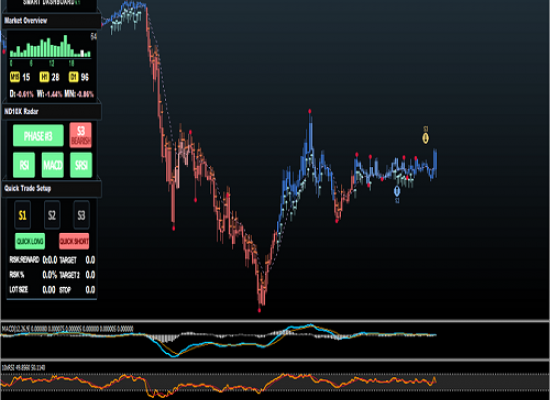Screen dimensions: 550x400
Task: Click the QUICK LONG button
Action: pos(30,241)
